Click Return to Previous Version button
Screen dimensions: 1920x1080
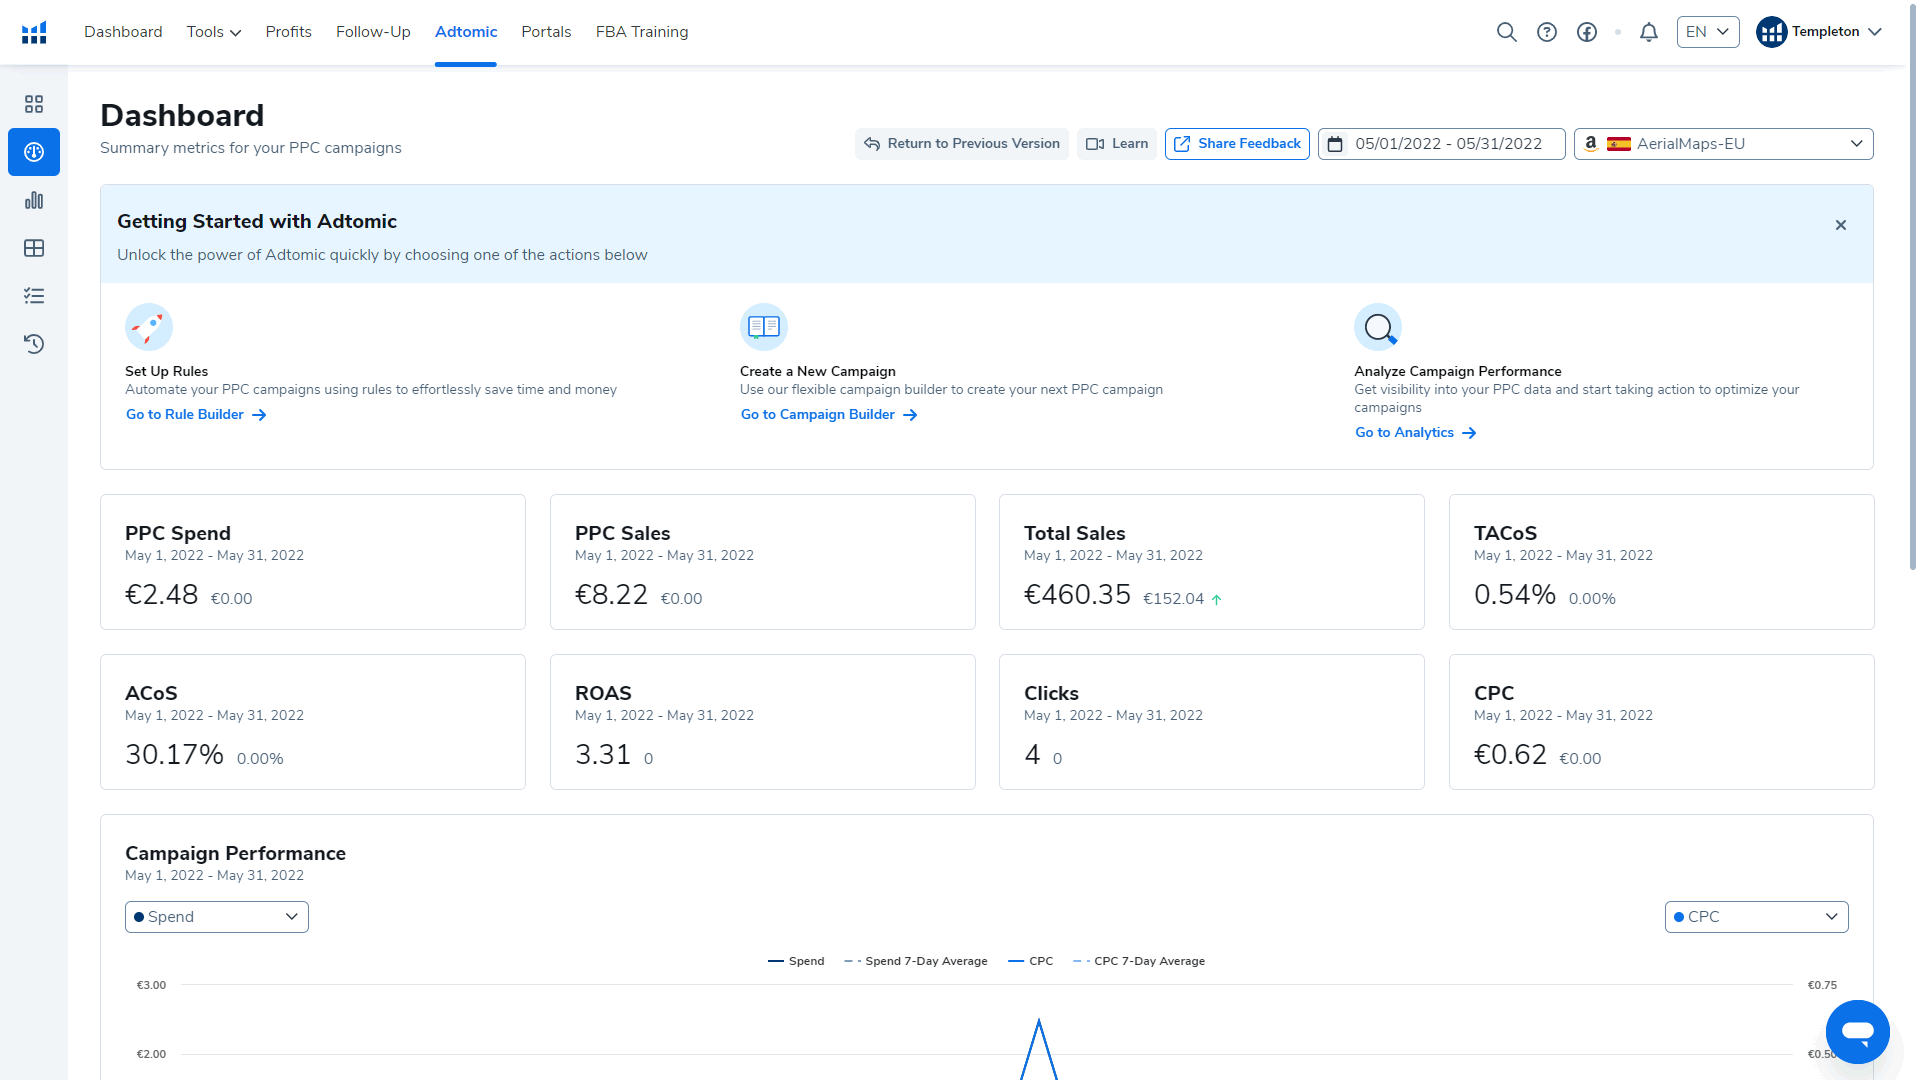pyautogui.click(x=962, y=144)
